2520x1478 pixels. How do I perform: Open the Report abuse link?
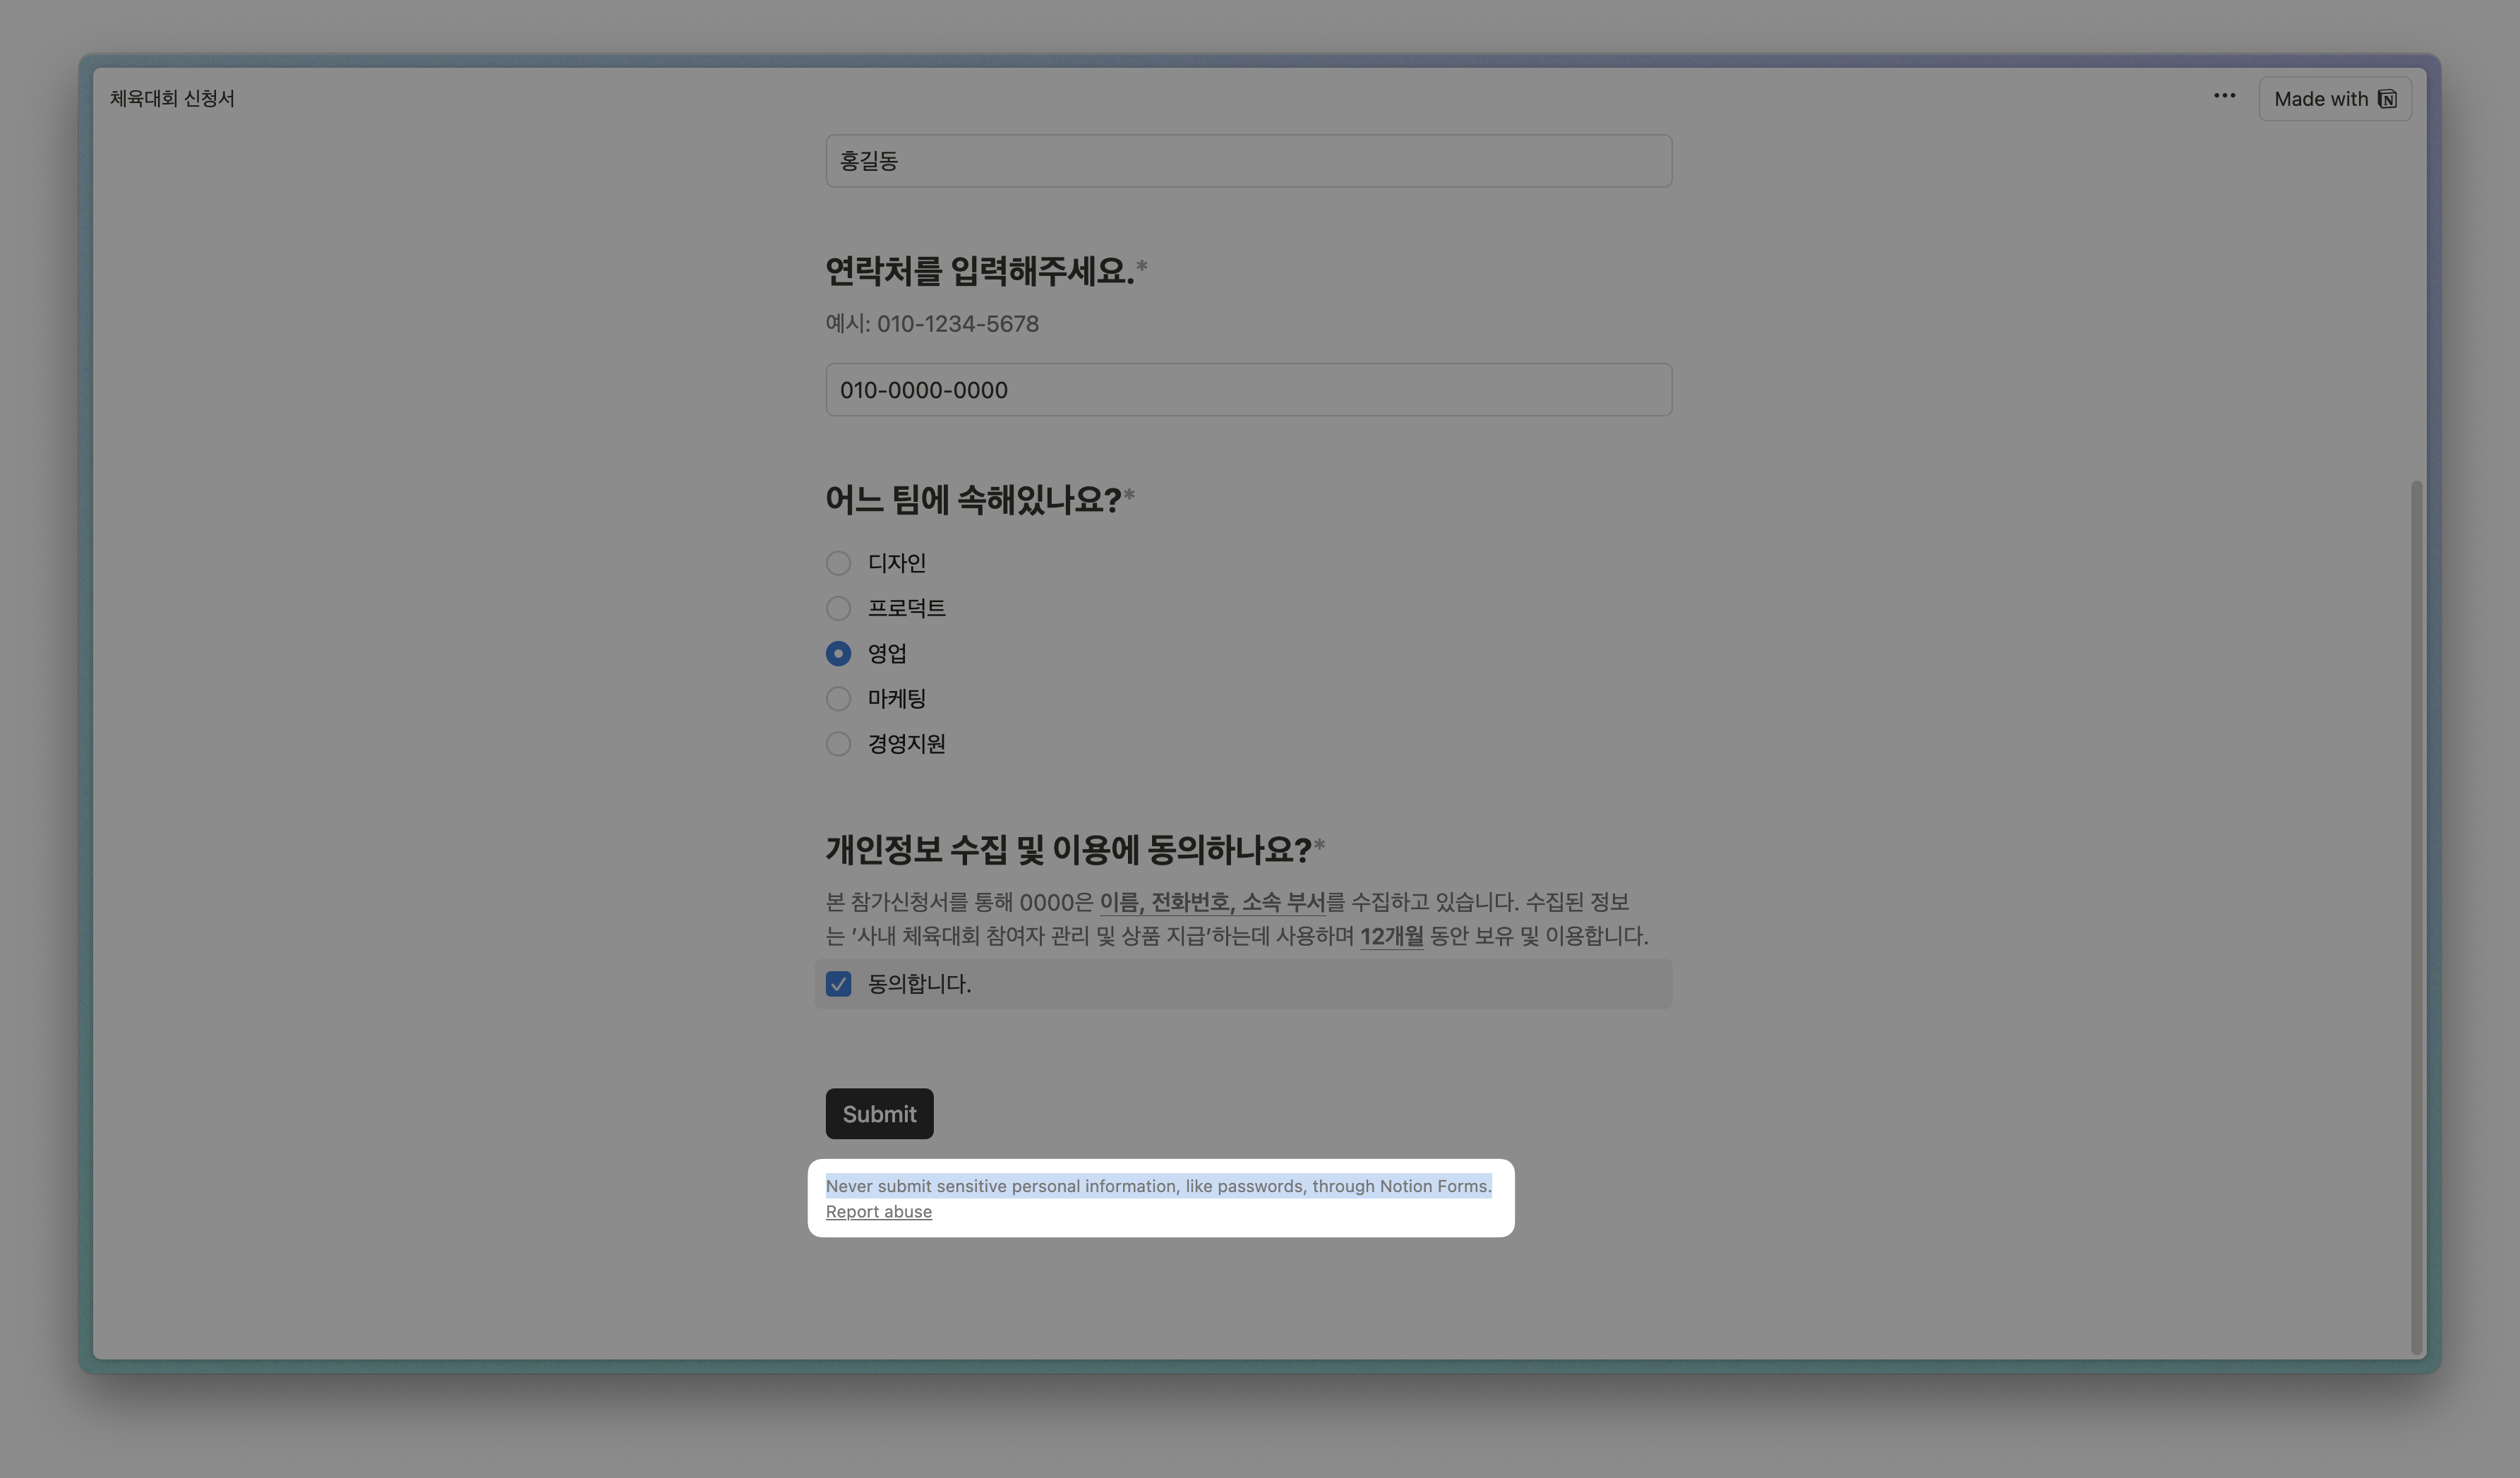[878, 1212]
